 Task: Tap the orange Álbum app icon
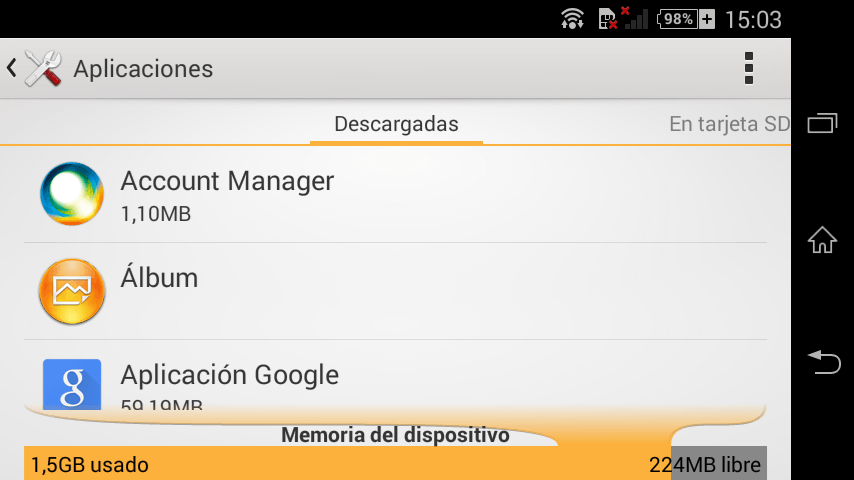pyautogui.click(x=71, y=291)
